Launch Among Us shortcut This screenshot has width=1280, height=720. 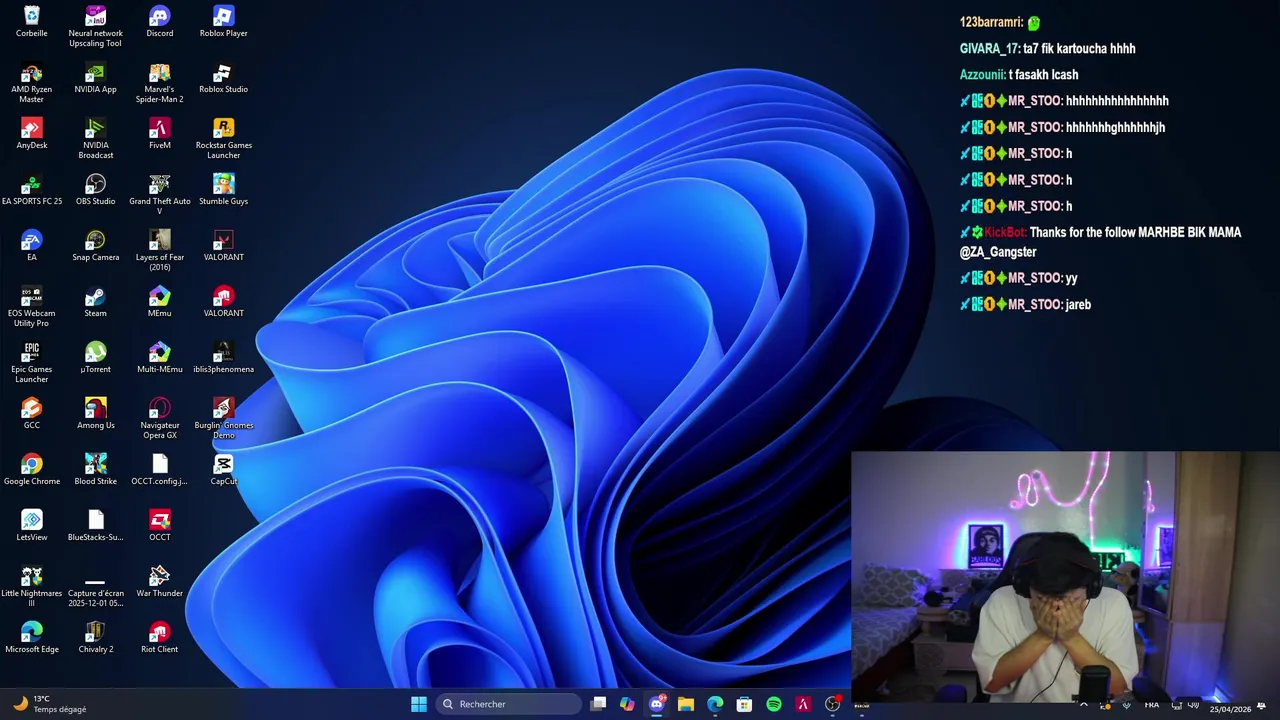coord(96,414)
